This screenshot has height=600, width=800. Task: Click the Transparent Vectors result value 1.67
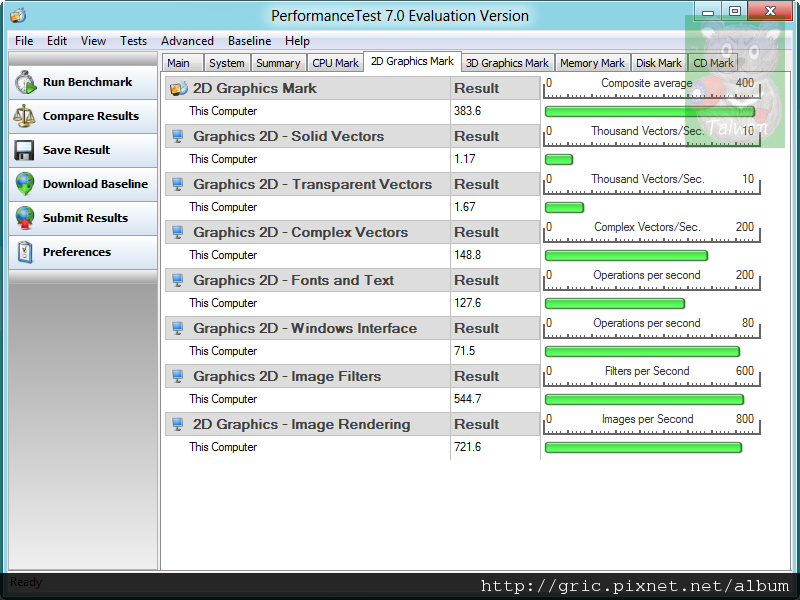[464, 207]
